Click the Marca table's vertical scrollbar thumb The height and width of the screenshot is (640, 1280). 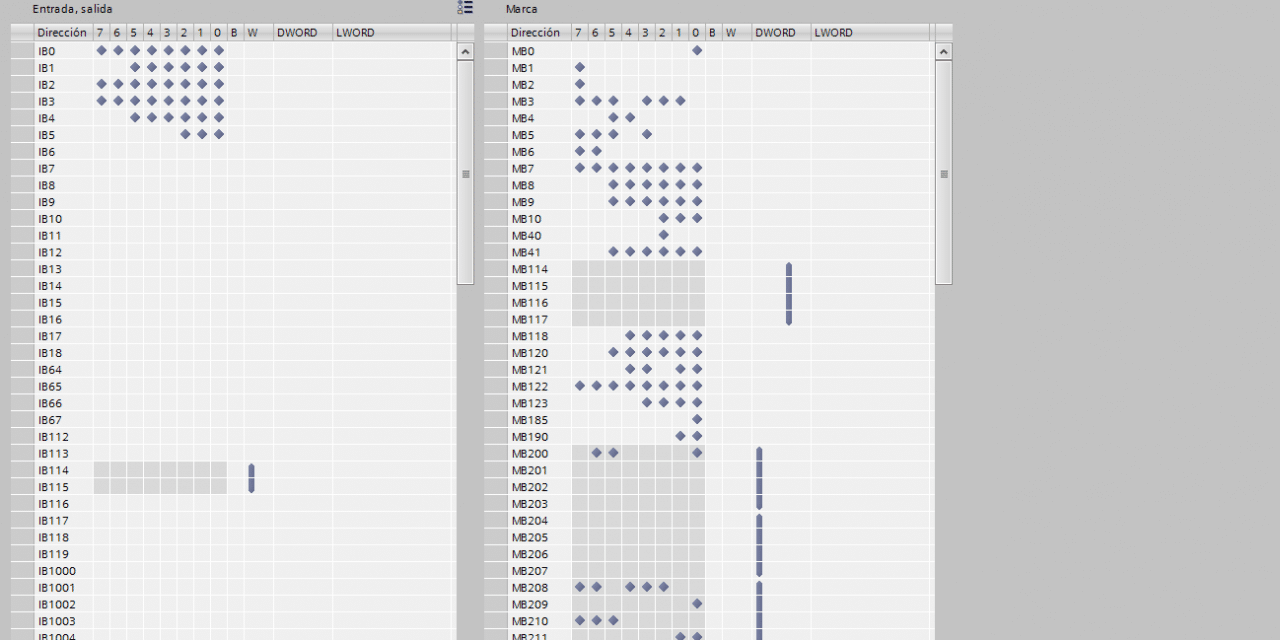pyautogui.click(x=944, y=173)
